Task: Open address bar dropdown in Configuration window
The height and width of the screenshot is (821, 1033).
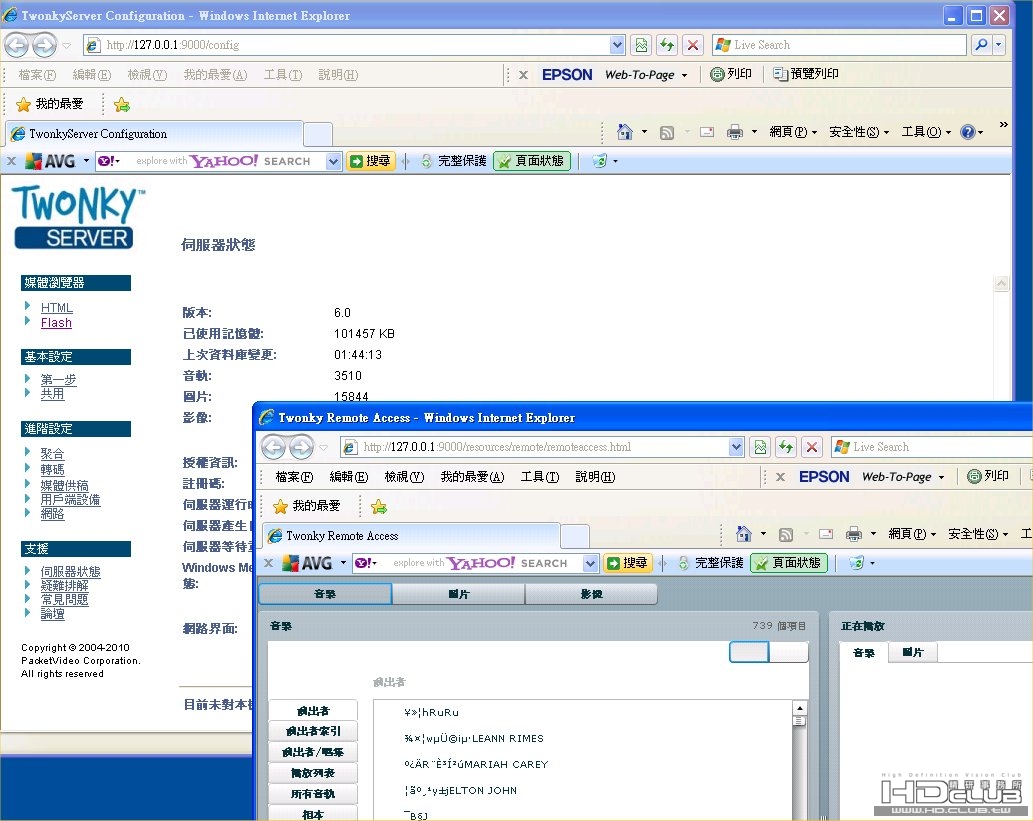Action: 617,45
